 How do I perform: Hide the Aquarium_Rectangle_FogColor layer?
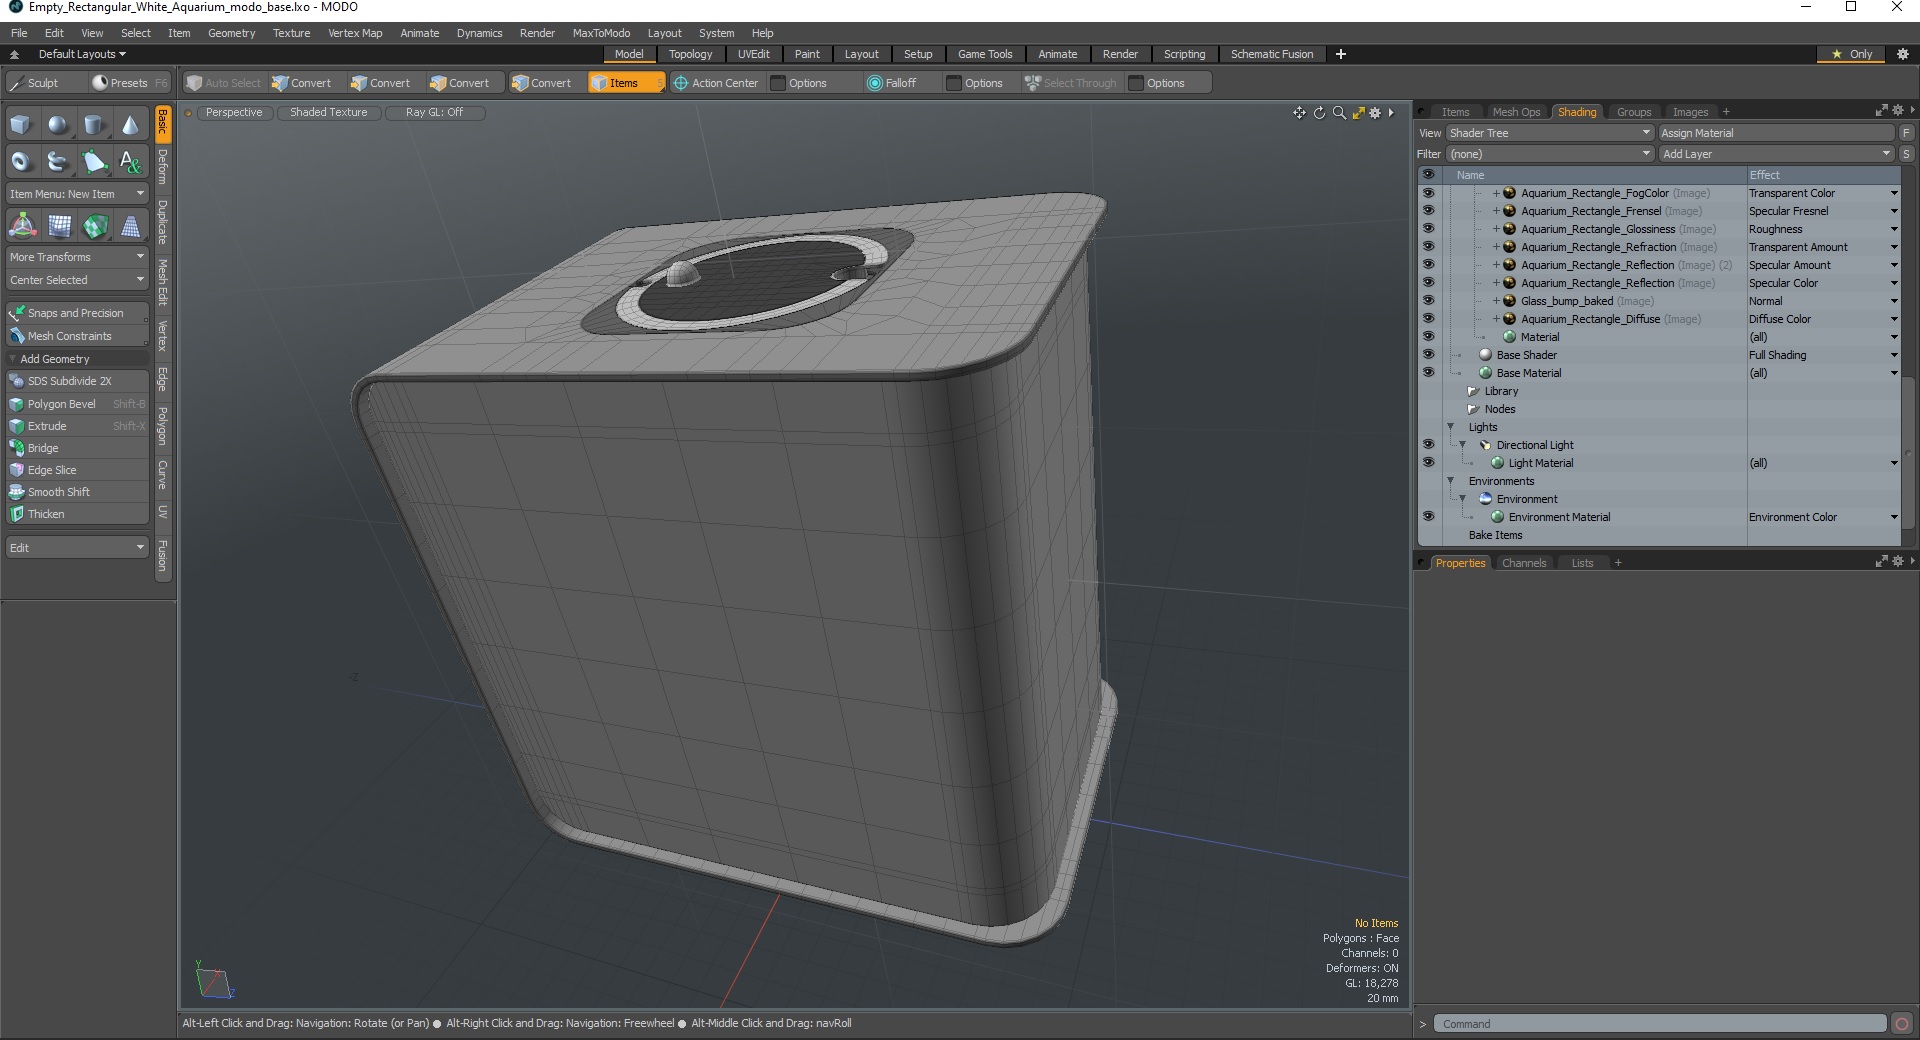point(1428,193)
